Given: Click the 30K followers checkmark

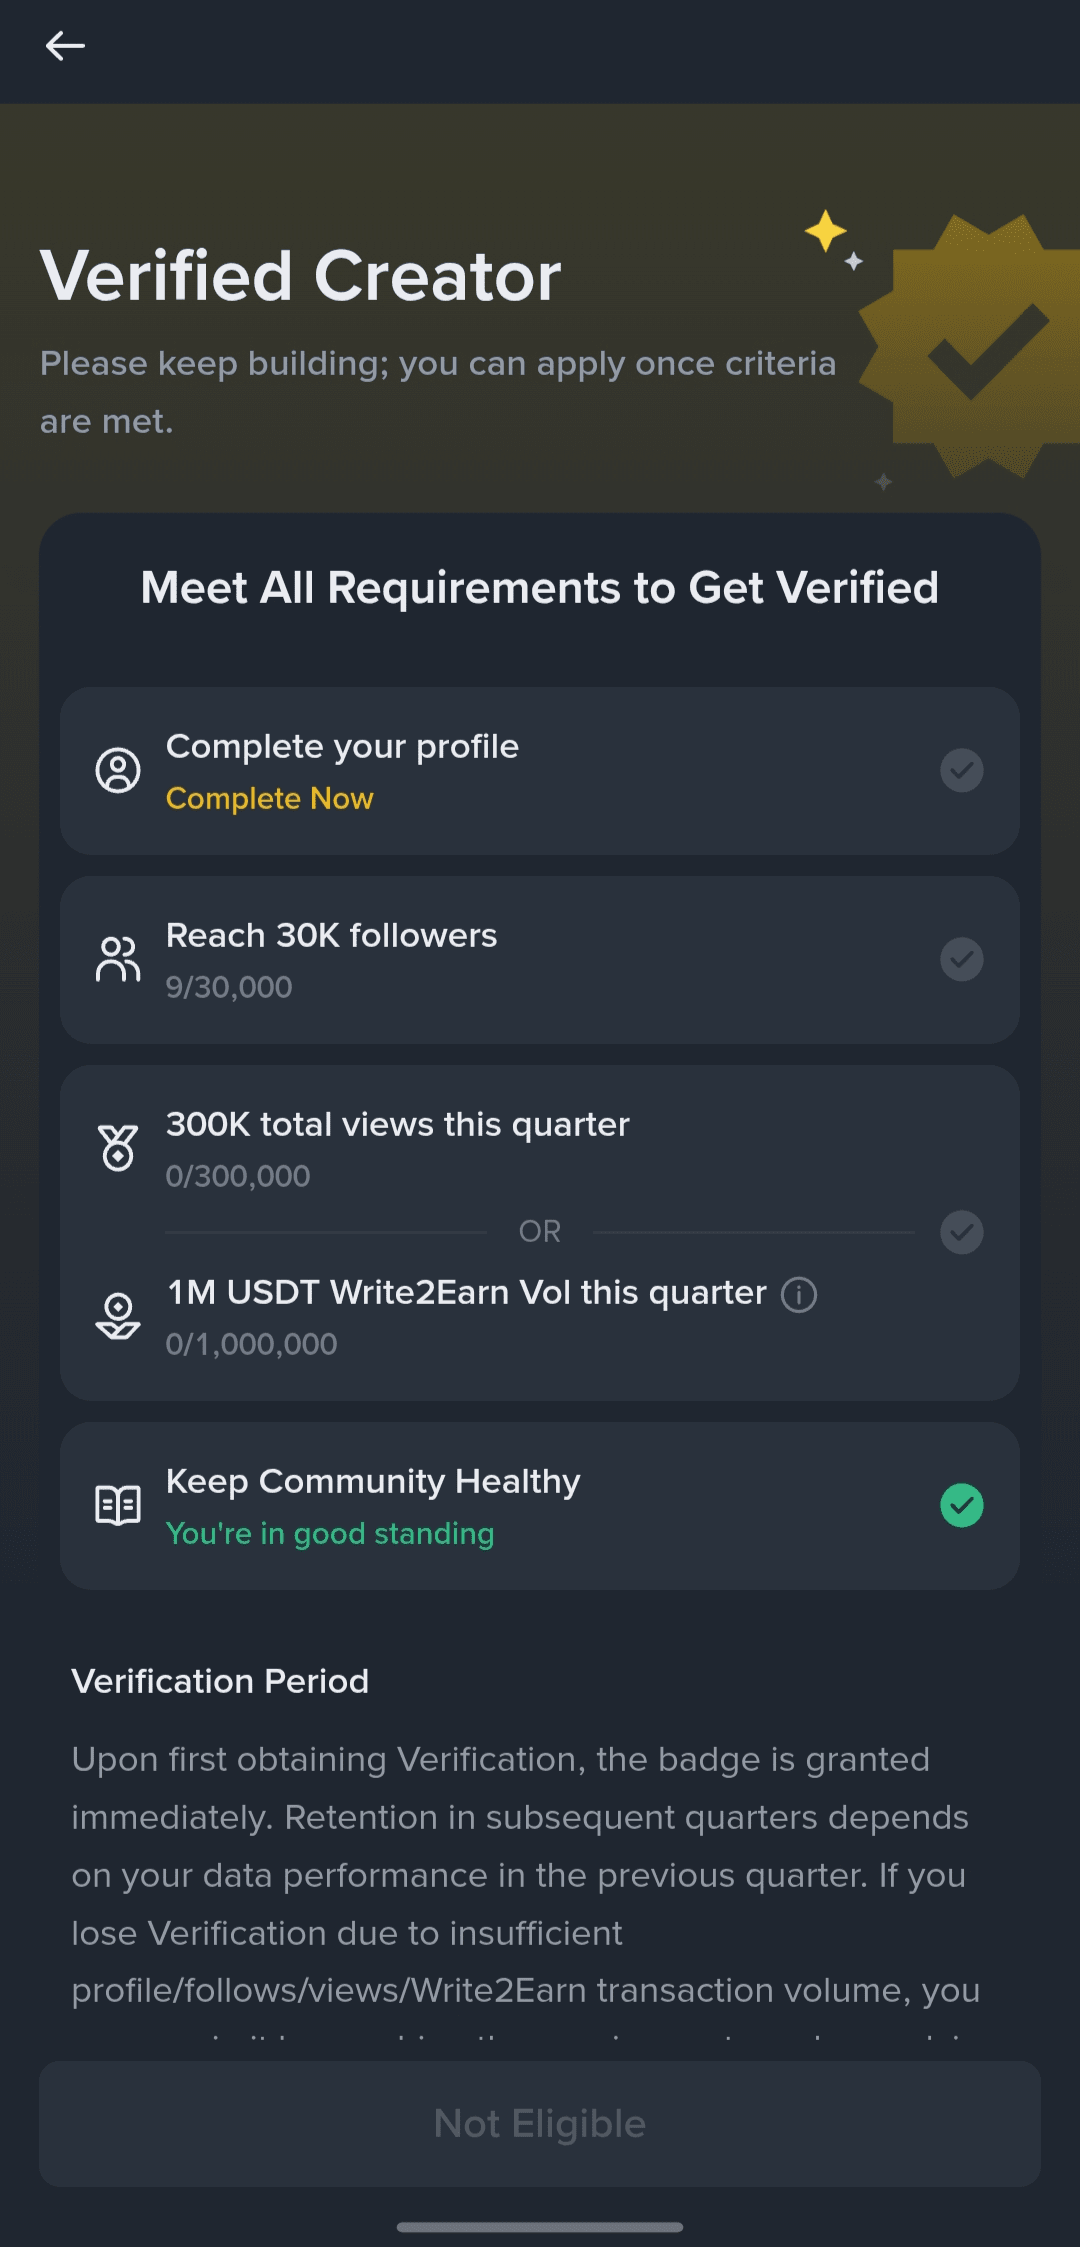Looking at the screenshot, I should point(961,960).
